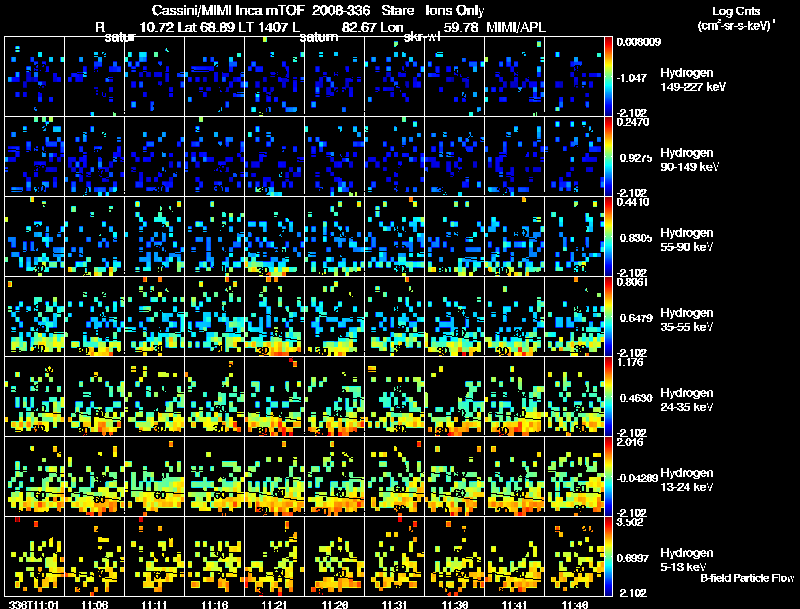
Task: Click the Hydrogen 5-13 keV row label
Action: pos(687,560)
